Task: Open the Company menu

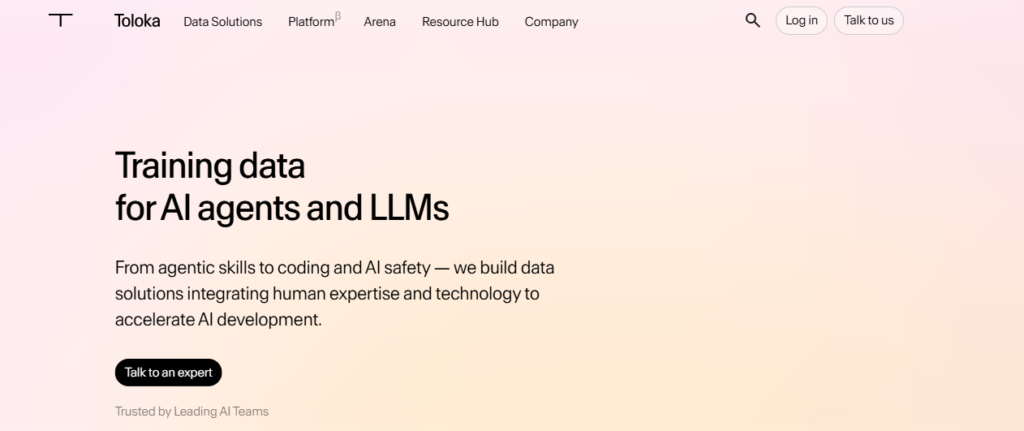Action: [551, 22]
